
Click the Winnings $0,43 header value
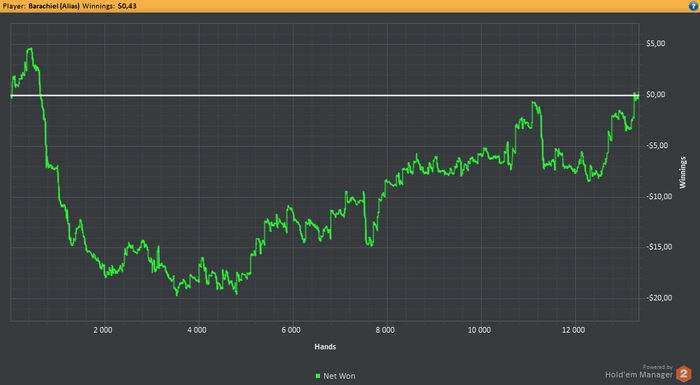coord(127,6)
